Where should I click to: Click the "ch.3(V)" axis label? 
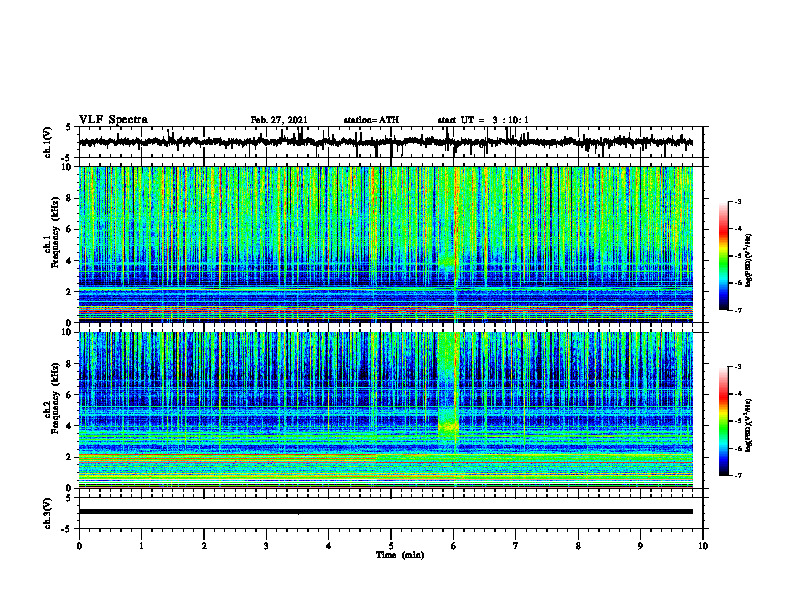(48, 513)
